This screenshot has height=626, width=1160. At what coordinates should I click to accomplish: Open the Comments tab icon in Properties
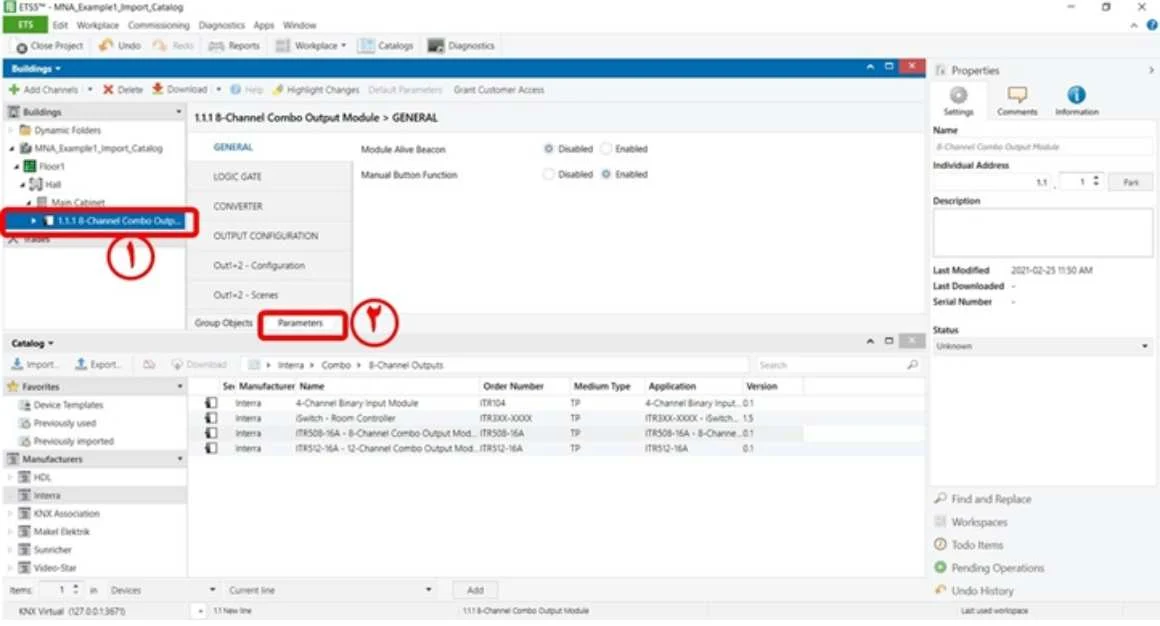point(1017,95)
